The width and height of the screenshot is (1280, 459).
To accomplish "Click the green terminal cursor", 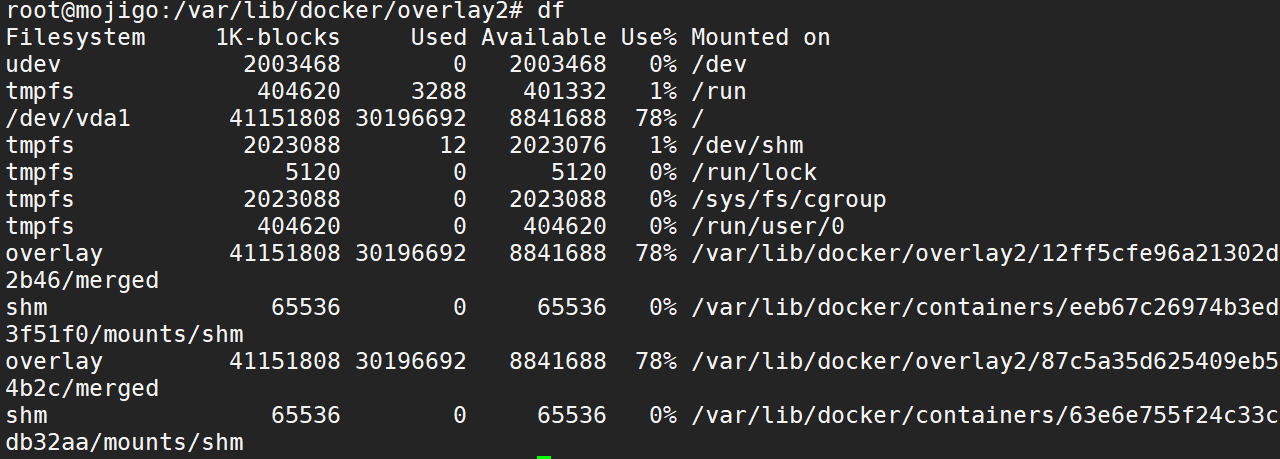I will [x=544, y=457].
